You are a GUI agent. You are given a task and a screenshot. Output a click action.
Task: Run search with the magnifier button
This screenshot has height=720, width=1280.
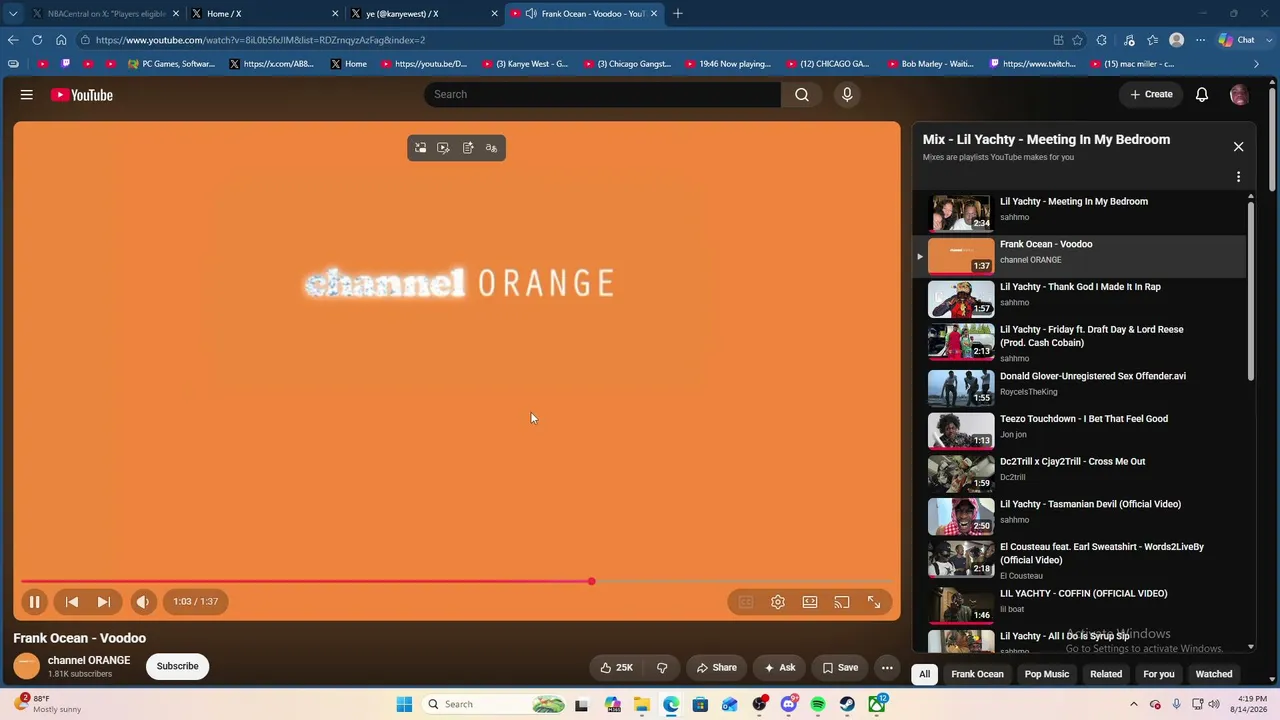click(802, 94)
